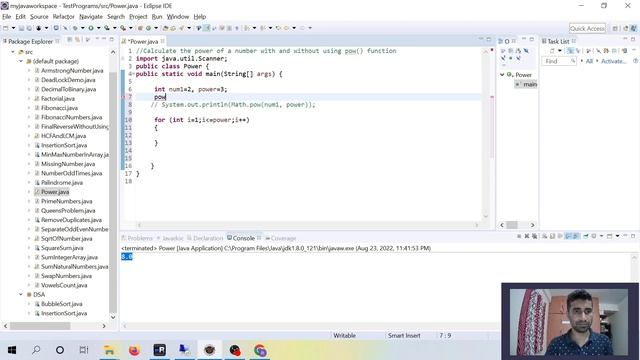Click the Clear Console icon
This screenshot has width=640, height=360.
pyautogui.click(x=544, y=236)
